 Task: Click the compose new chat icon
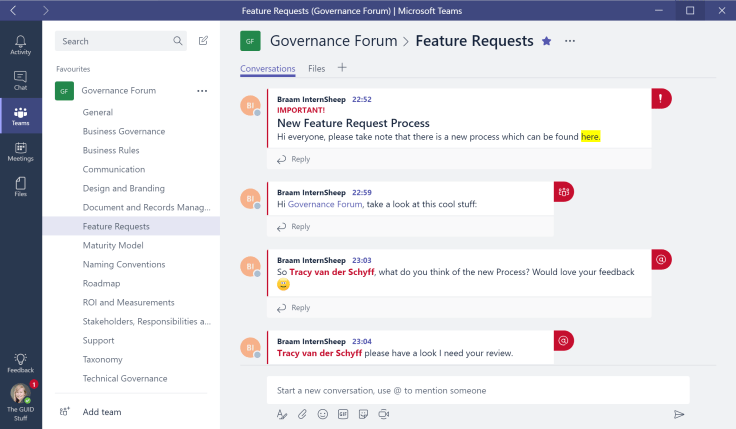click(x=204, y=41)
